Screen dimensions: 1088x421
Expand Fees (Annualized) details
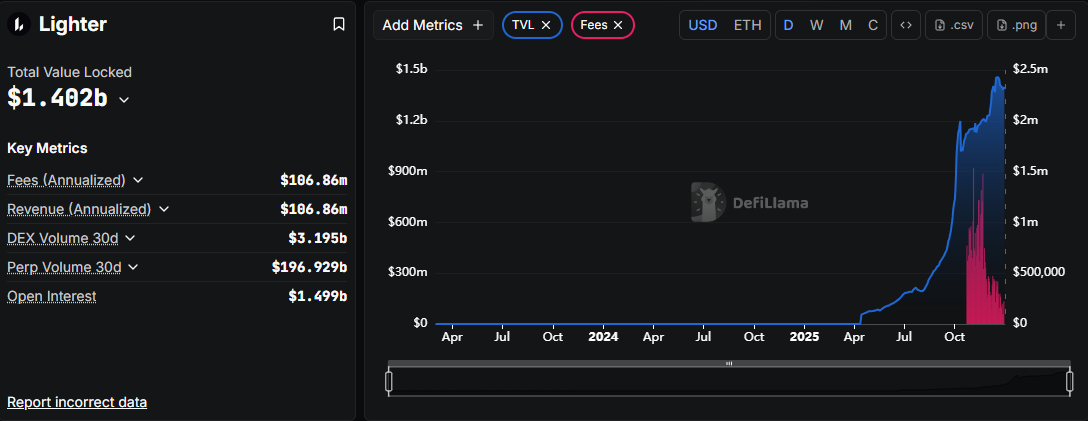click(x=138, y=180)
